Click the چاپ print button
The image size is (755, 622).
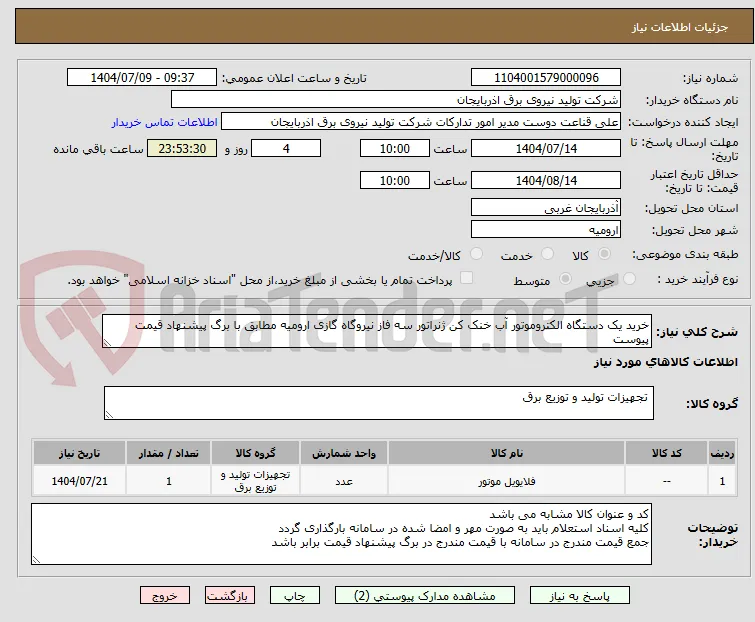(295, 596)
